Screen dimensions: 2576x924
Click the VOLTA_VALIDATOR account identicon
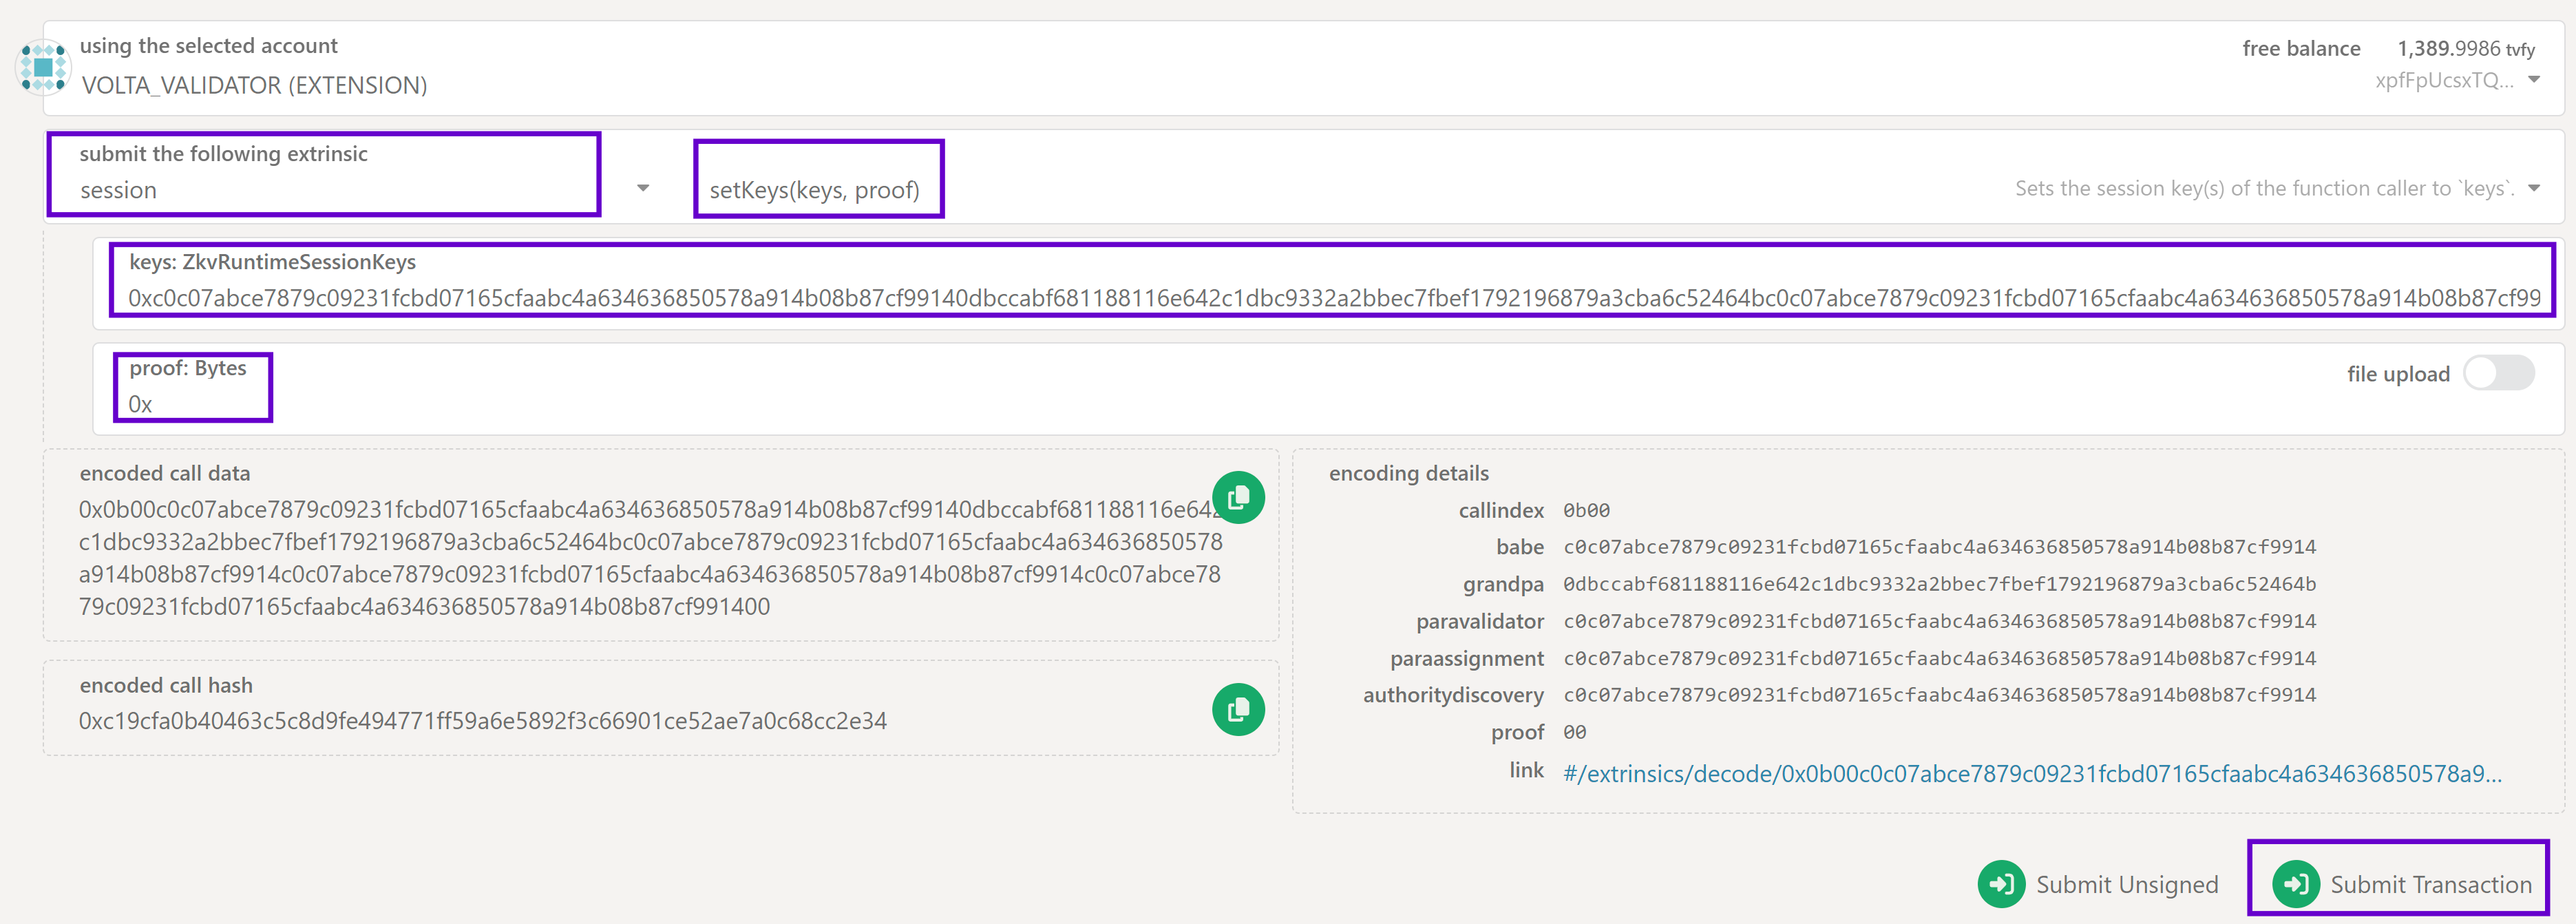[43, 67]
